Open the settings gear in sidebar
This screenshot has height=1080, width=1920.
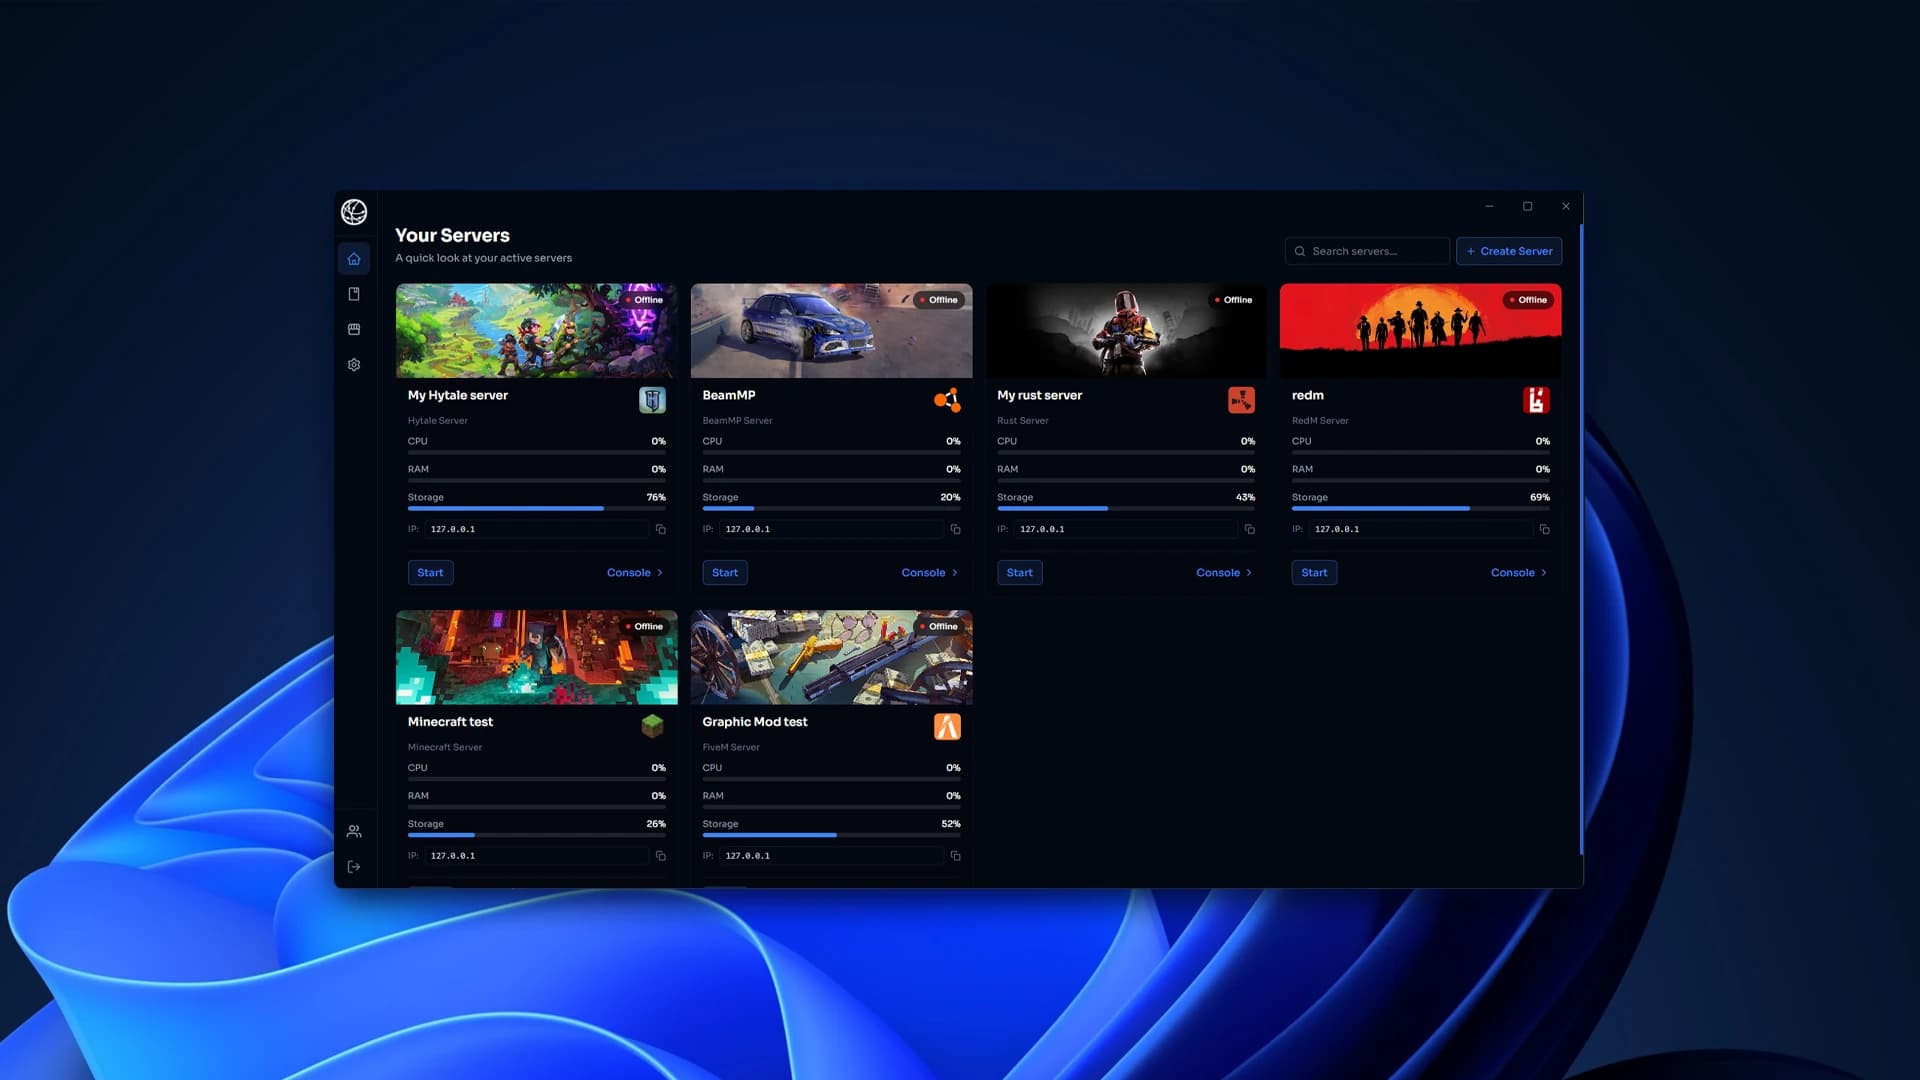354,365
